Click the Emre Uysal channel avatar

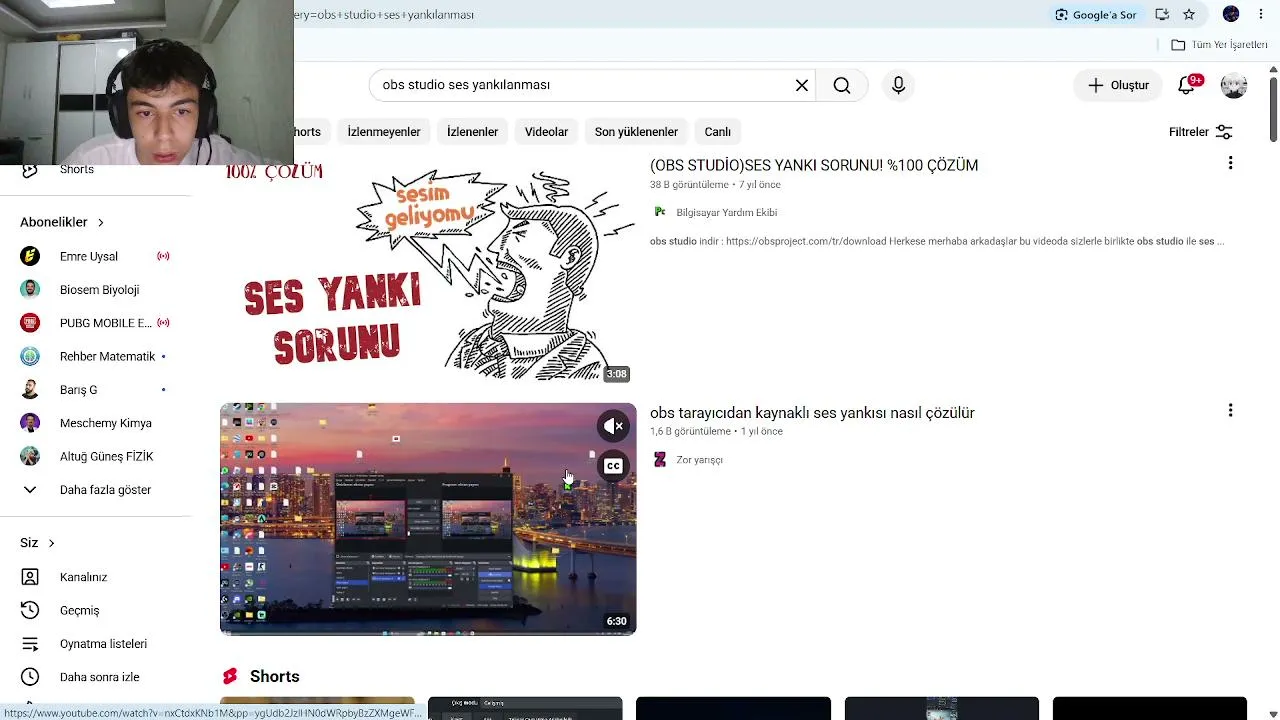(30, 256)
